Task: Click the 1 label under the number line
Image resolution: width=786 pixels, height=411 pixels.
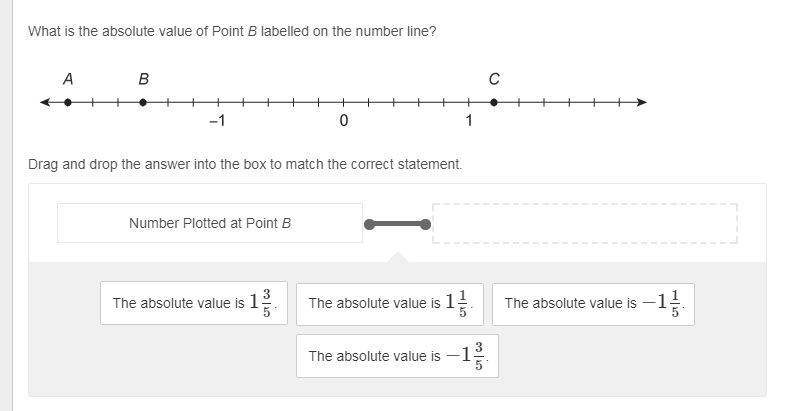Action: (468, 121)
